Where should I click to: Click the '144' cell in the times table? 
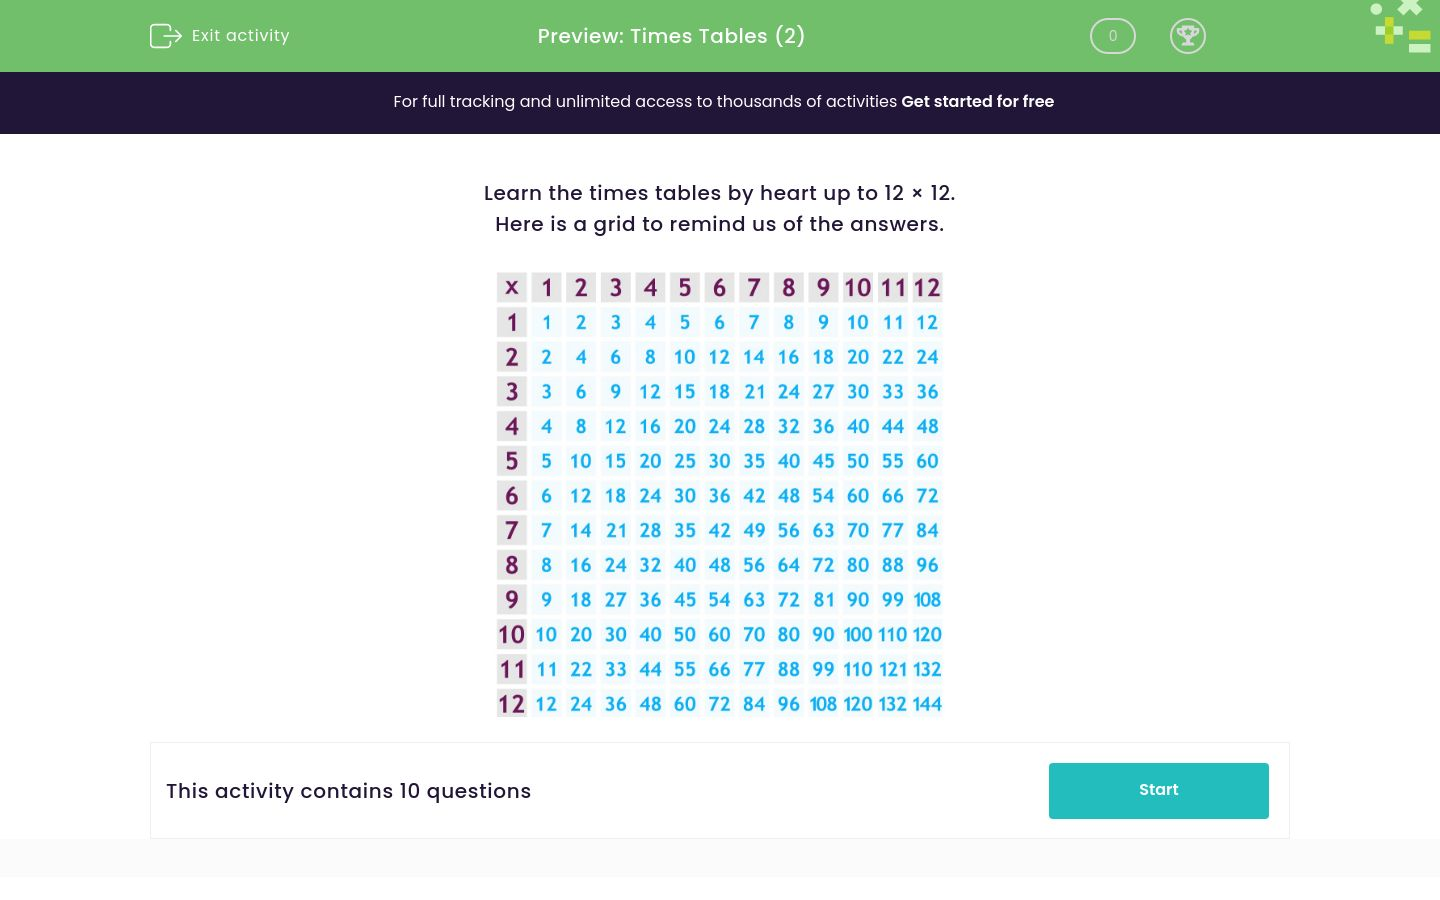[x=927, y=704]
